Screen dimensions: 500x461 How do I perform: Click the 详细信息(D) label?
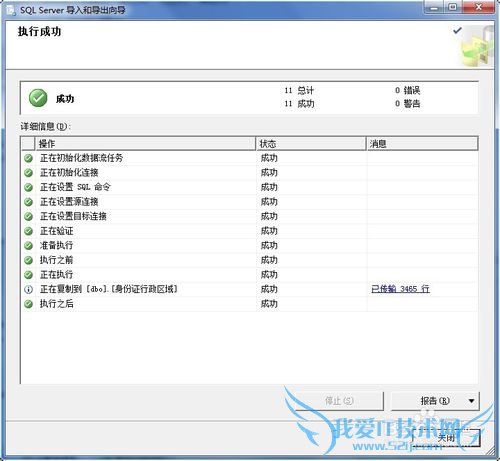tap(46, 127)
